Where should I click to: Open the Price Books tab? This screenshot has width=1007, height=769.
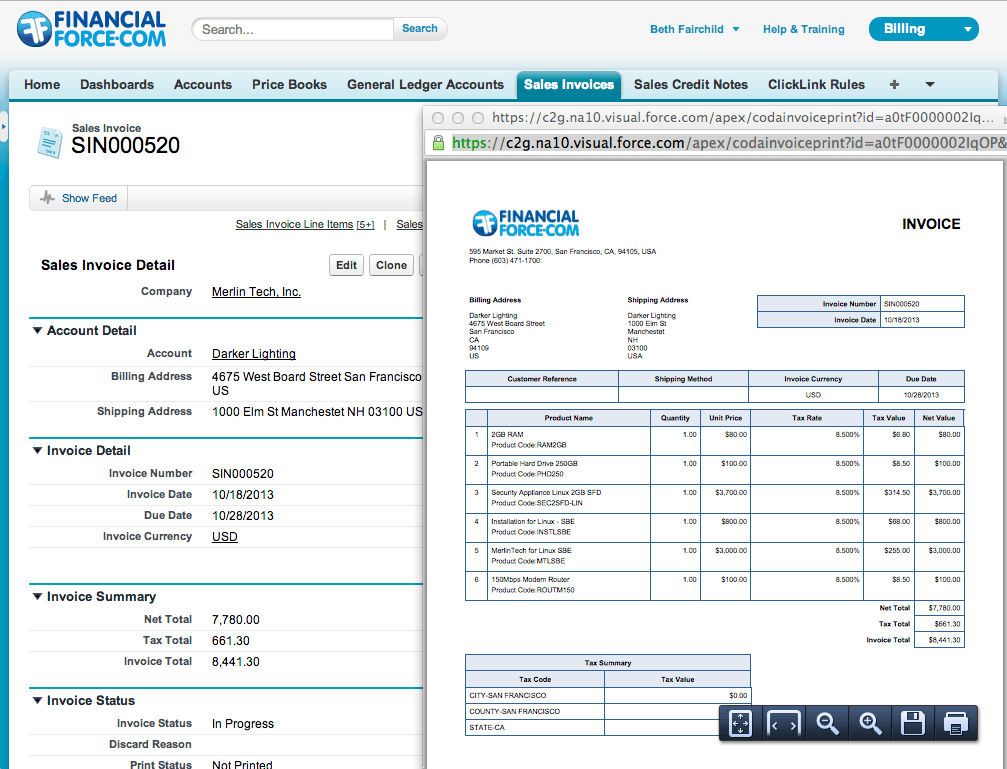coord(290,85)
